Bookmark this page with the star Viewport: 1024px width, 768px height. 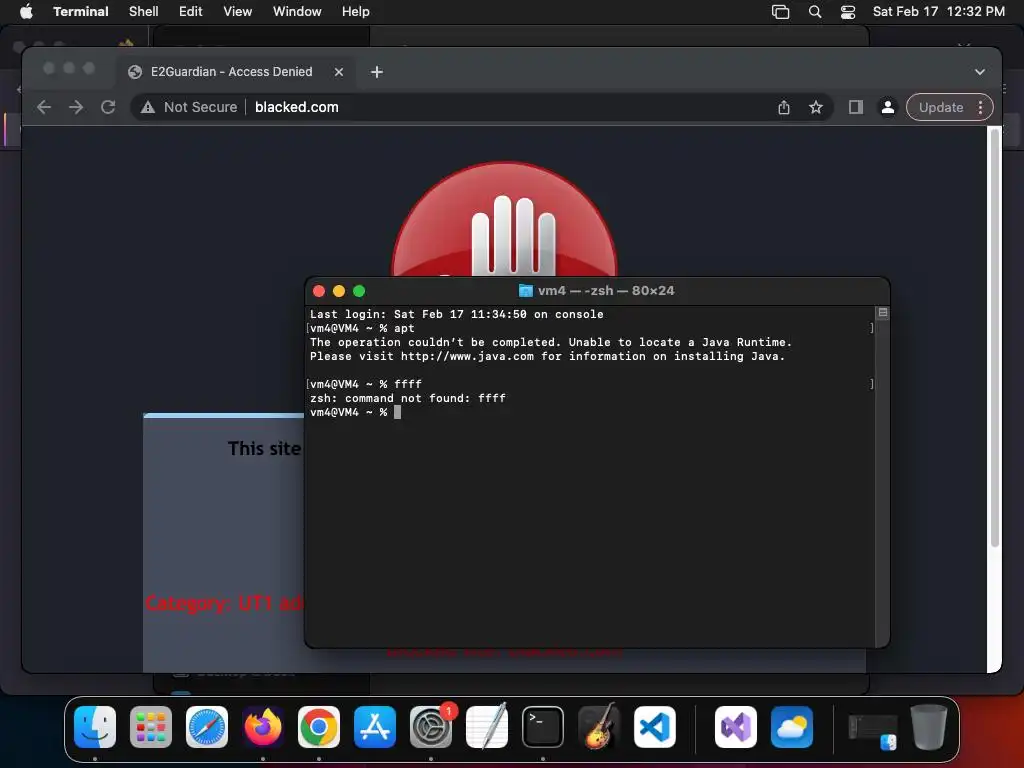click(816, 107)
